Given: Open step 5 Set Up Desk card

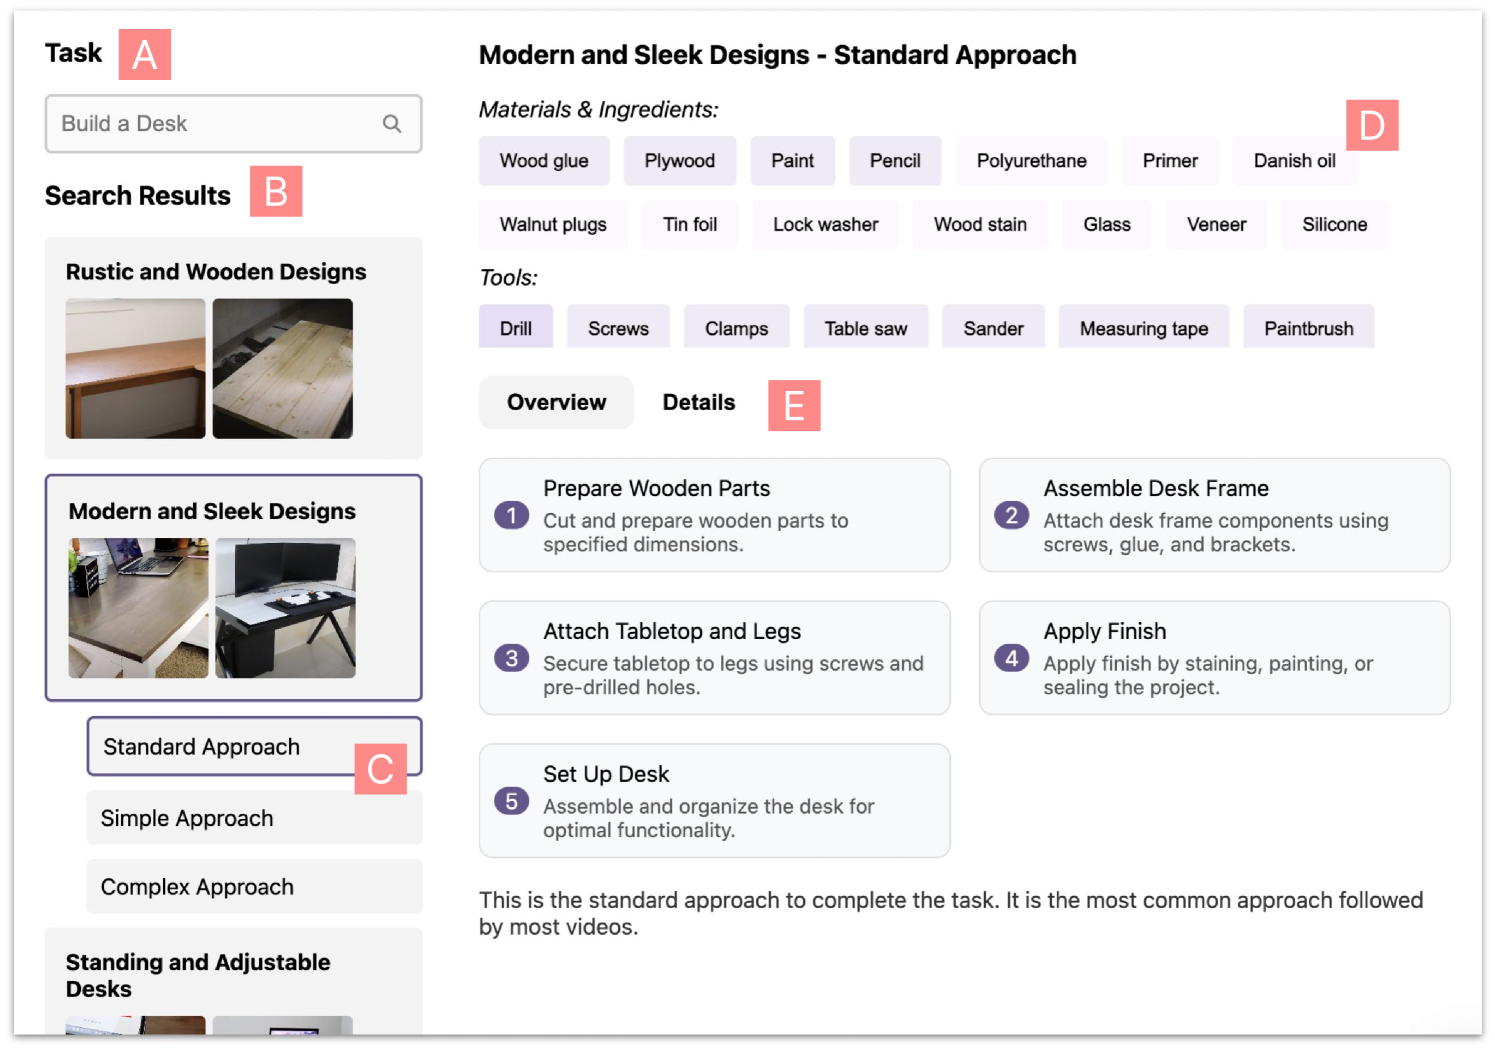Looking at the screenshot, I should pyautogui.click(x=715, y=801).
